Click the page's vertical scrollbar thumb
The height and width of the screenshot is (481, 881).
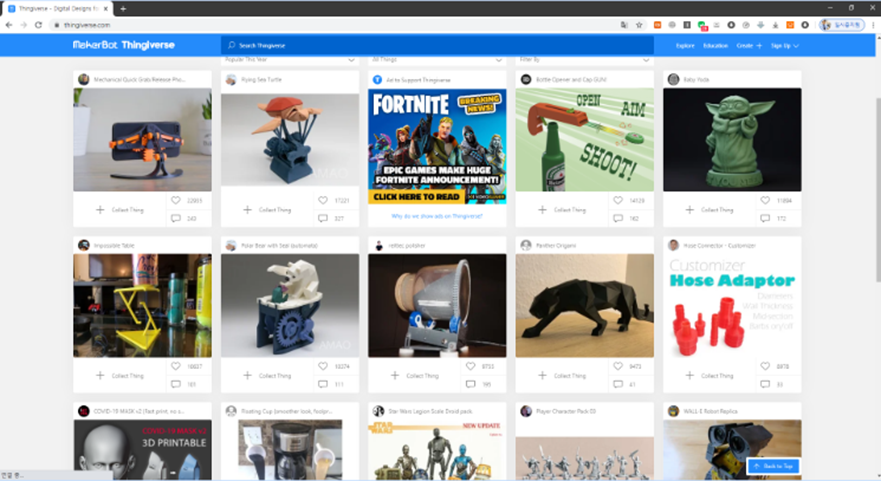(878, 188)
